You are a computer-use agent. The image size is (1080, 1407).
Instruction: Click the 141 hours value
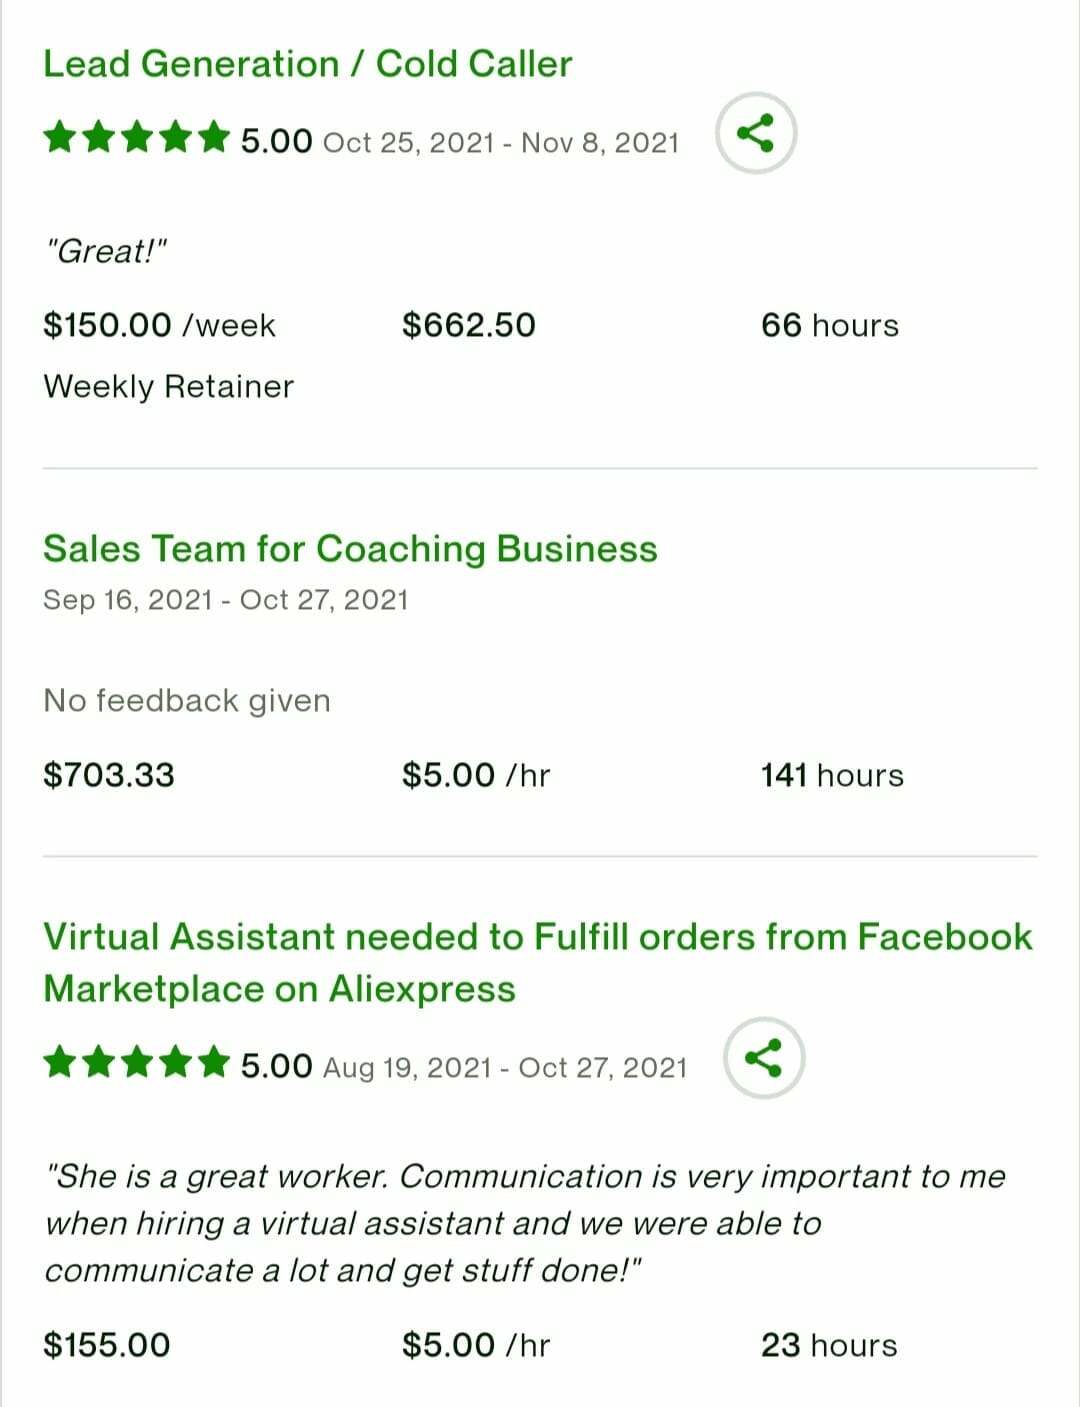click(x=832, y=775)
